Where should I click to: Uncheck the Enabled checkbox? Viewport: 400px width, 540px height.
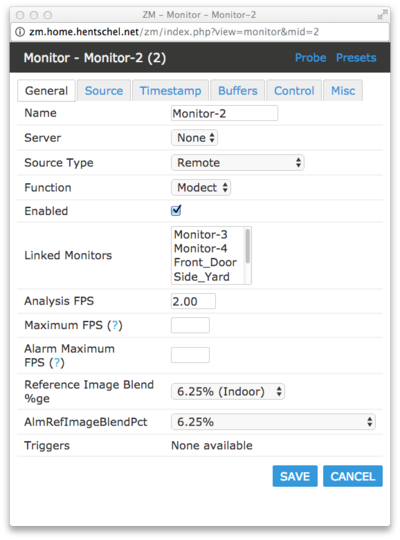click(x=176, y=210)
